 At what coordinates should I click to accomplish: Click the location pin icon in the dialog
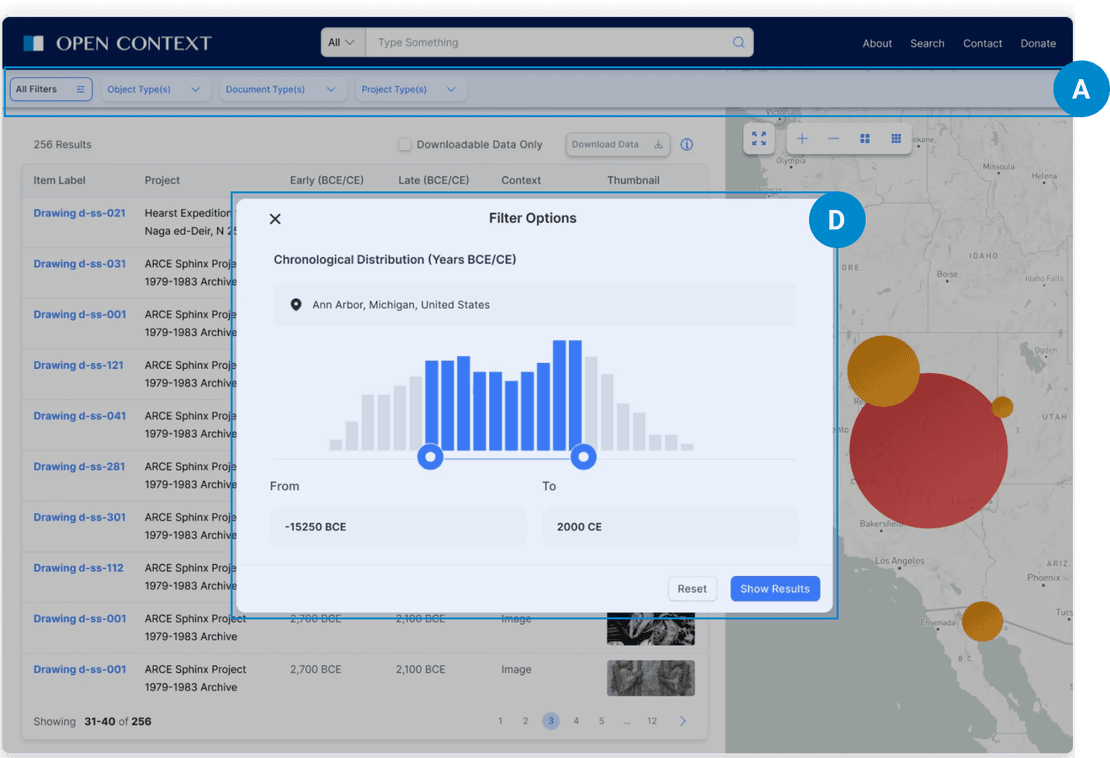pyautogui.click(x=296, y=304)
